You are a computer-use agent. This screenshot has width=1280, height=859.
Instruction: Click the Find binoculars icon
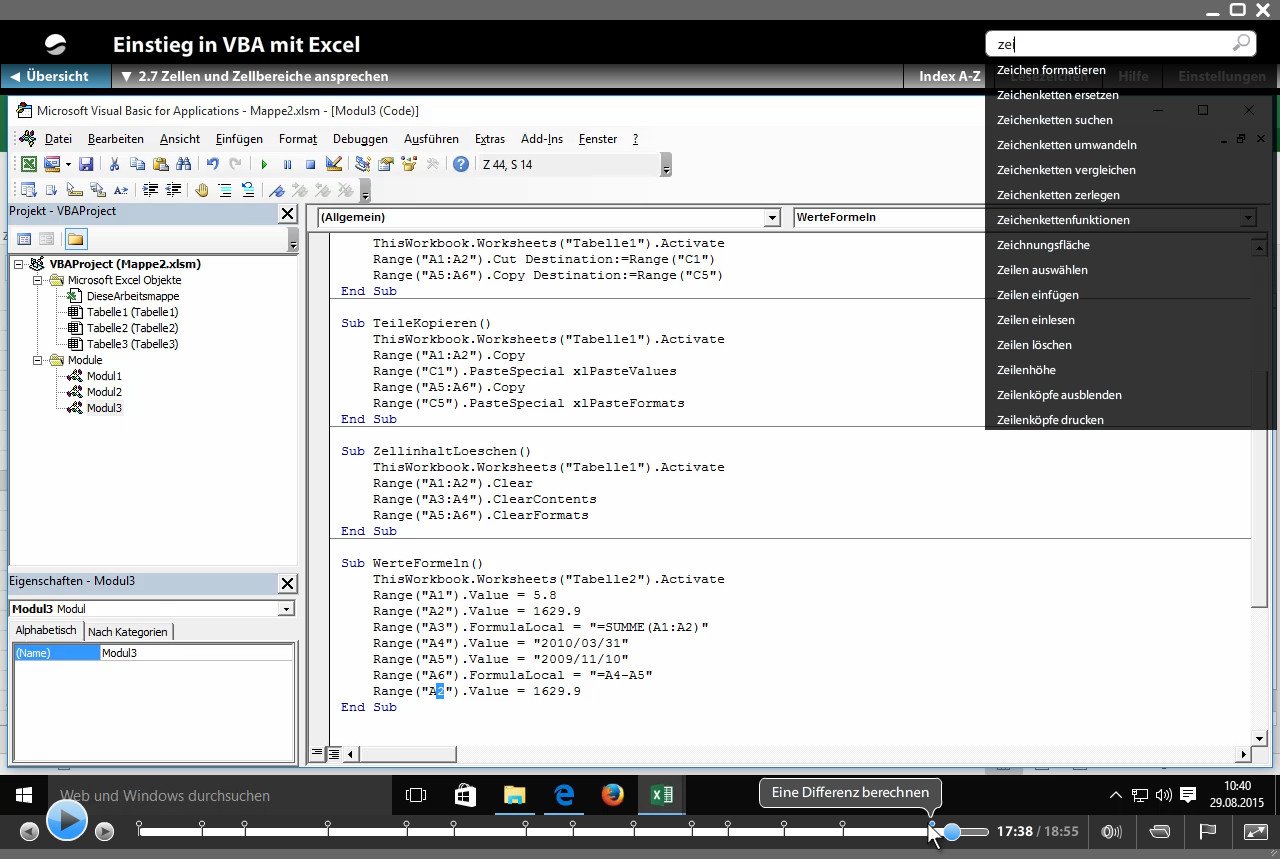click(183, 165)
